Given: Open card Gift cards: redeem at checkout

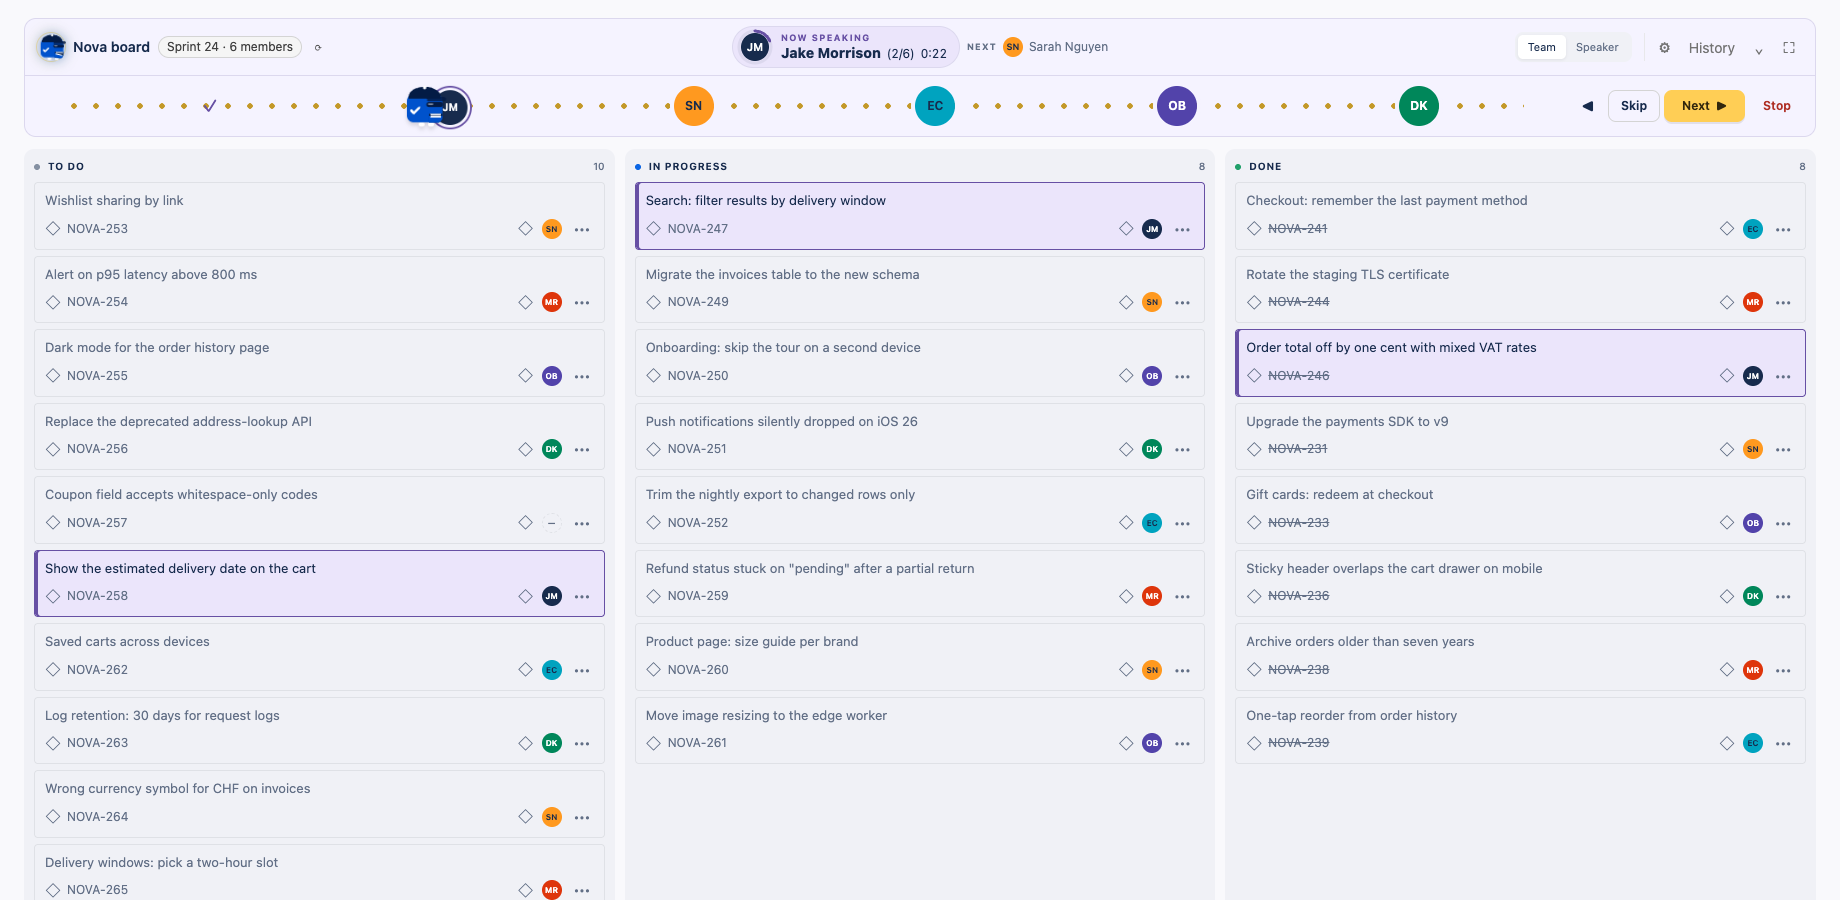Looking at the screenshot, I should click(x=1520, y=510).
